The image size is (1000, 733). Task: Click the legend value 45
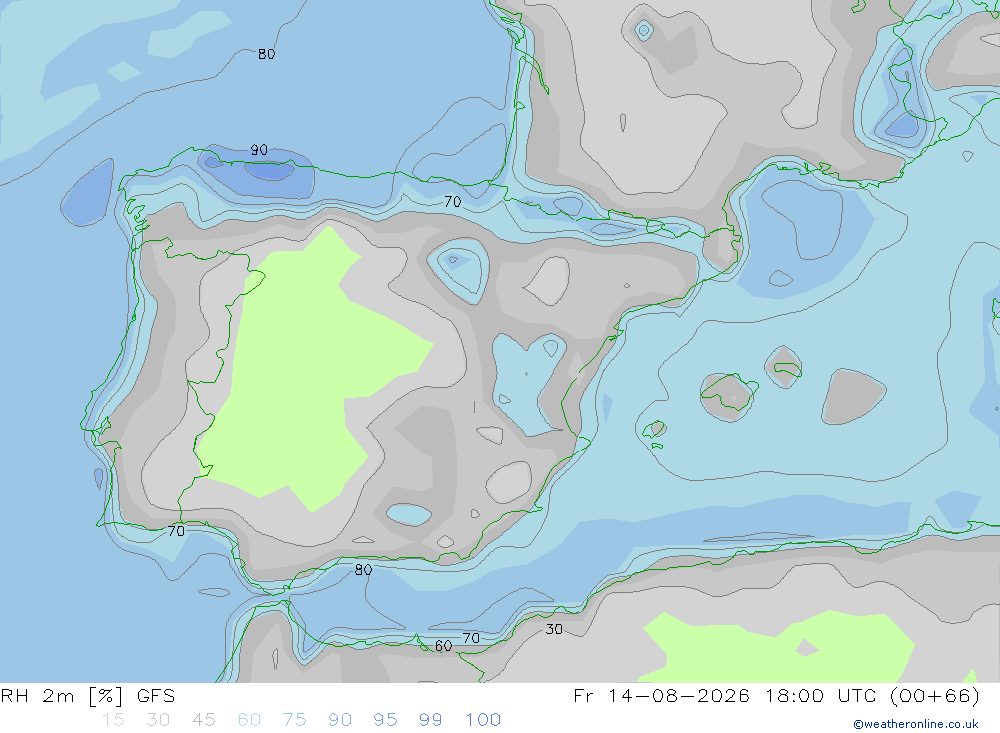click(203, 720)
